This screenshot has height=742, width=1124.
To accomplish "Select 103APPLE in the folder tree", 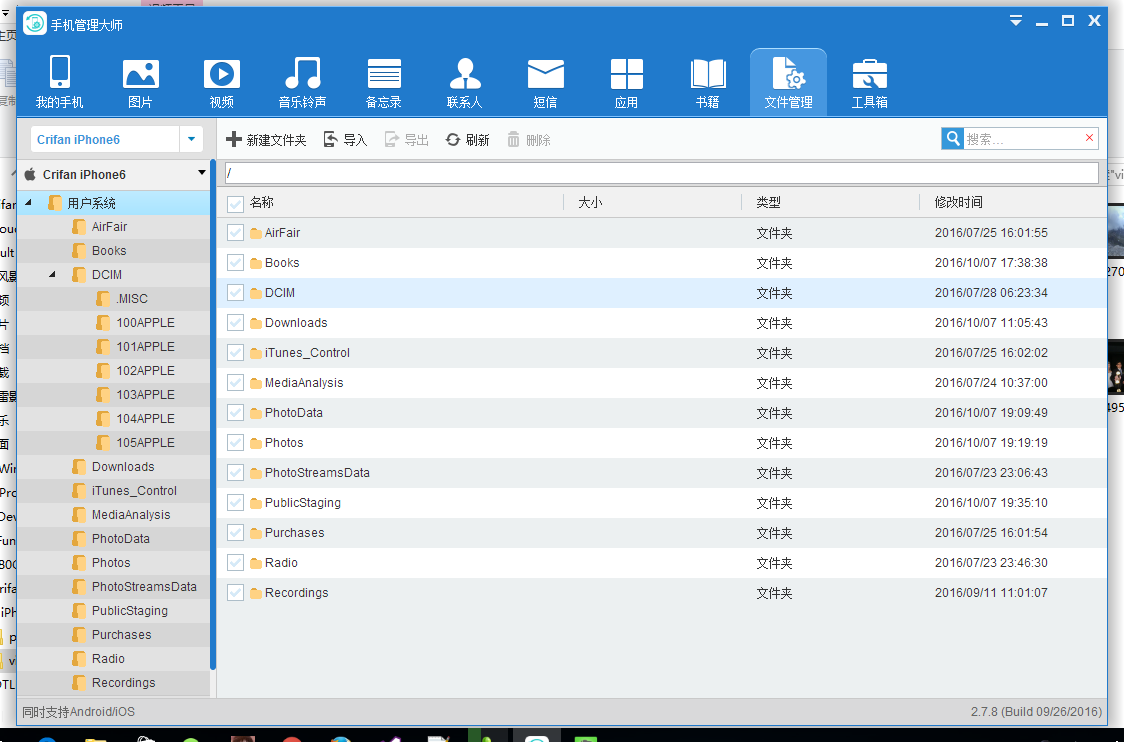I will point(146,395).
